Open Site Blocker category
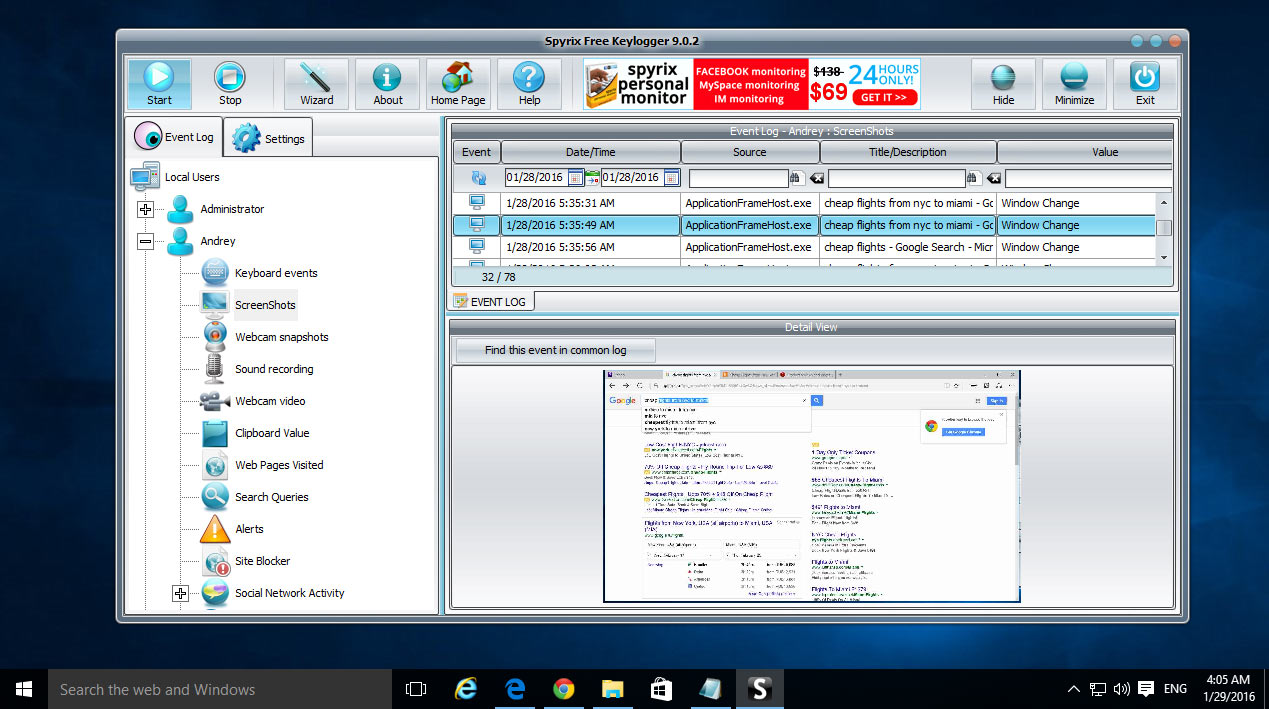The image size is (1269, 709). pyautogui.click(x=262, y=561)
